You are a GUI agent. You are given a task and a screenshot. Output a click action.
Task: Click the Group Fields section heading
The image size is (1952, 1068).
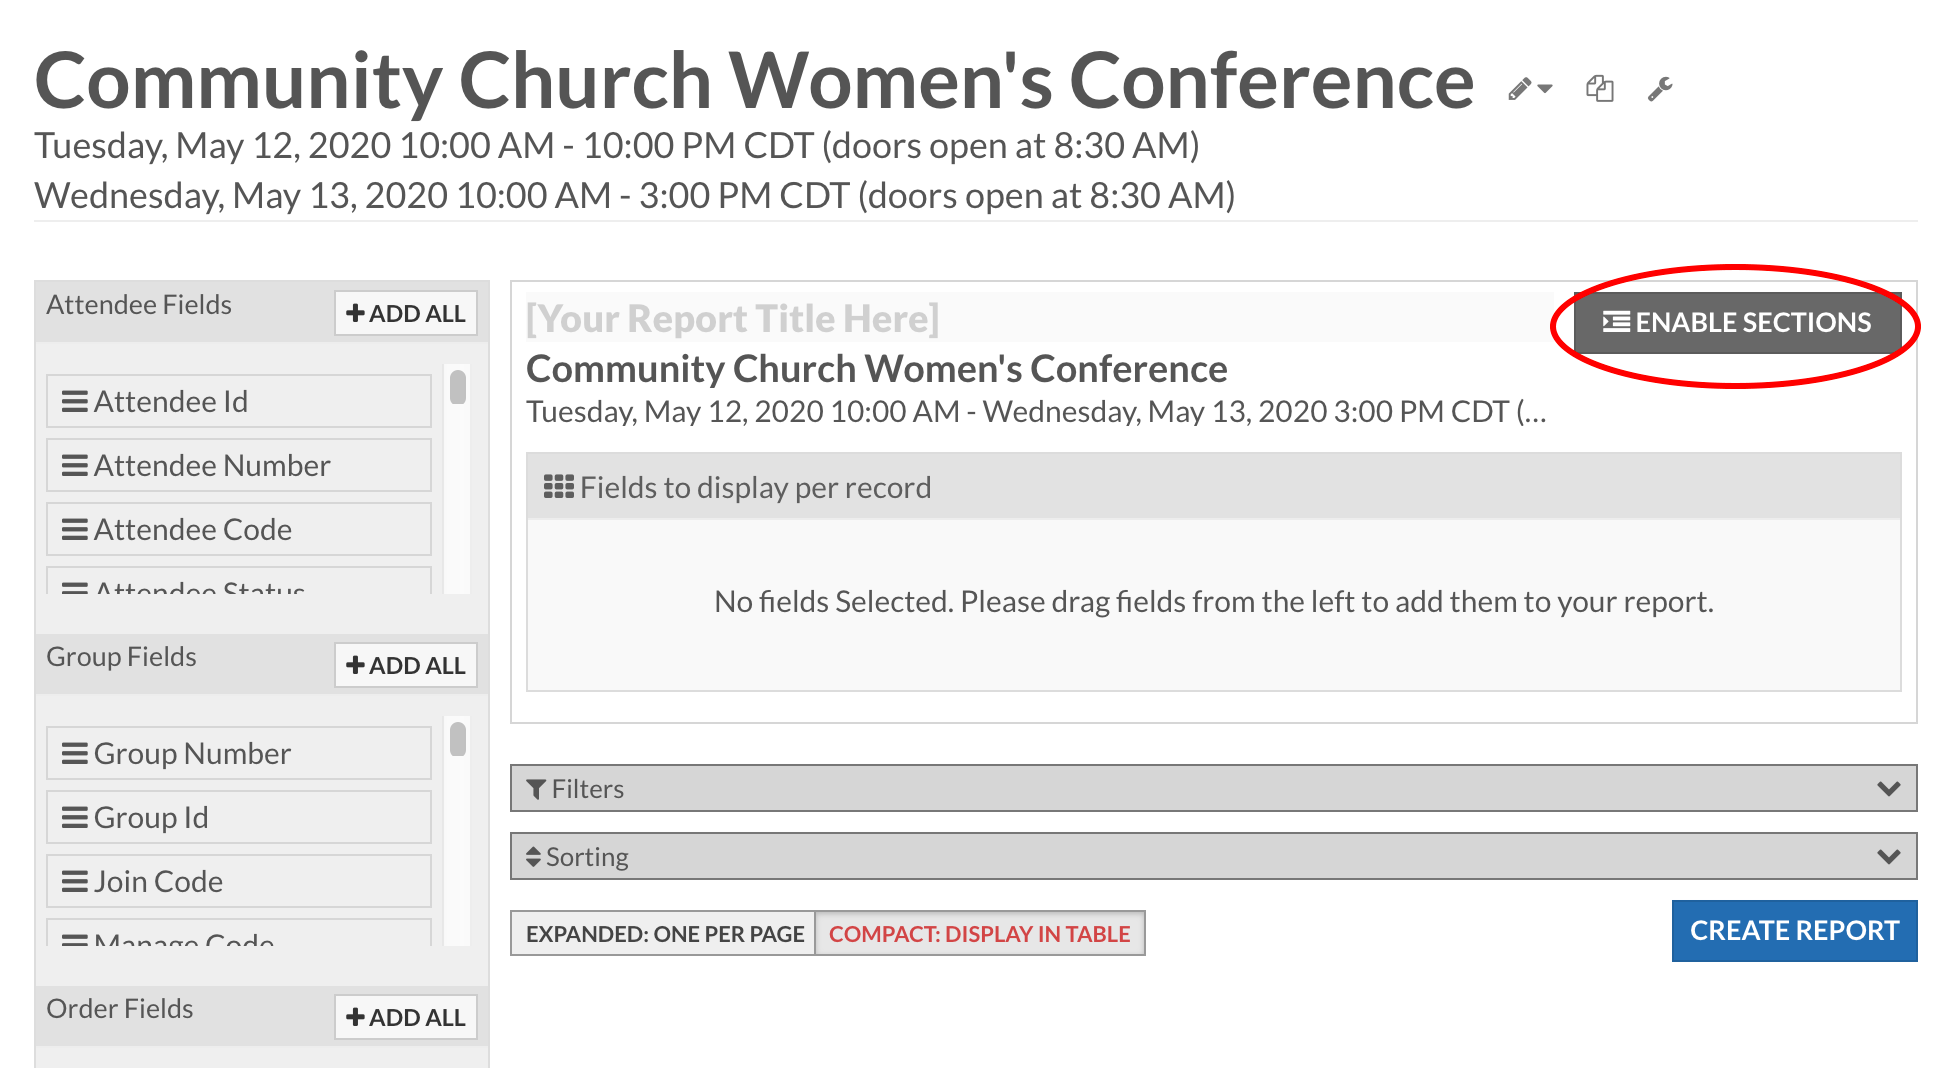pyautogui.click(x=121, y=657)
